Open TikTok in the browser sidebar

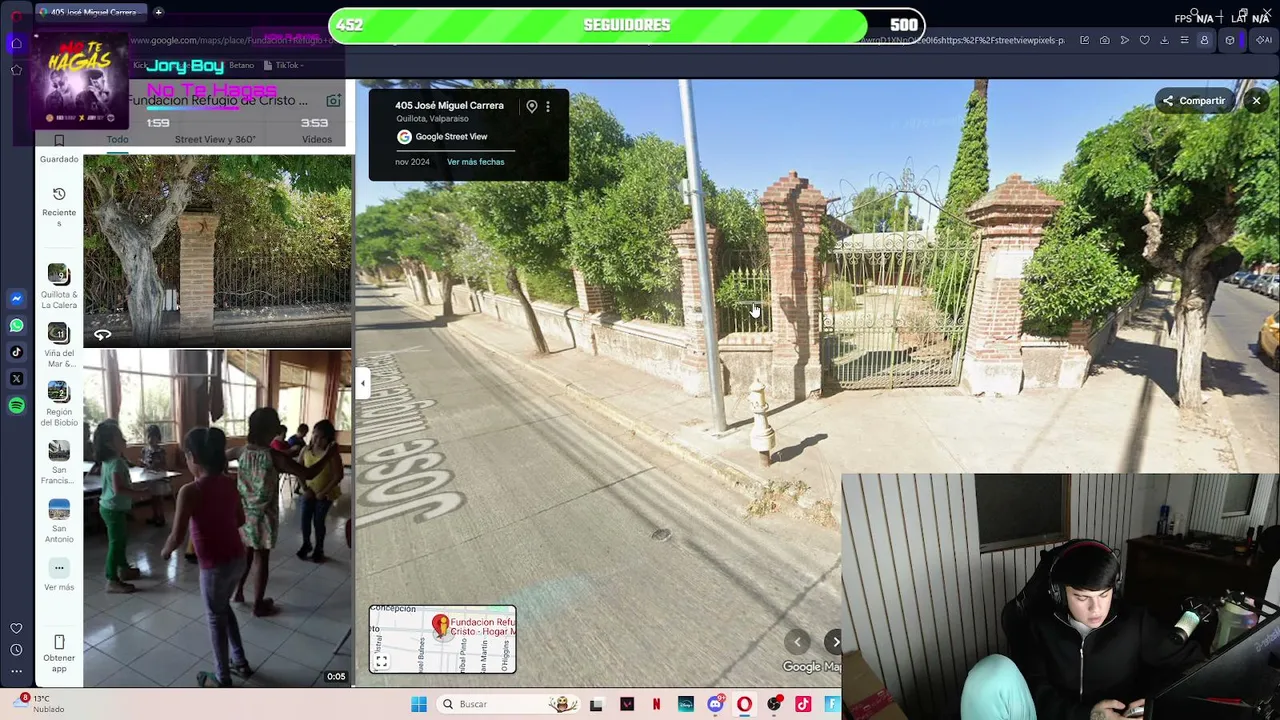16,352
